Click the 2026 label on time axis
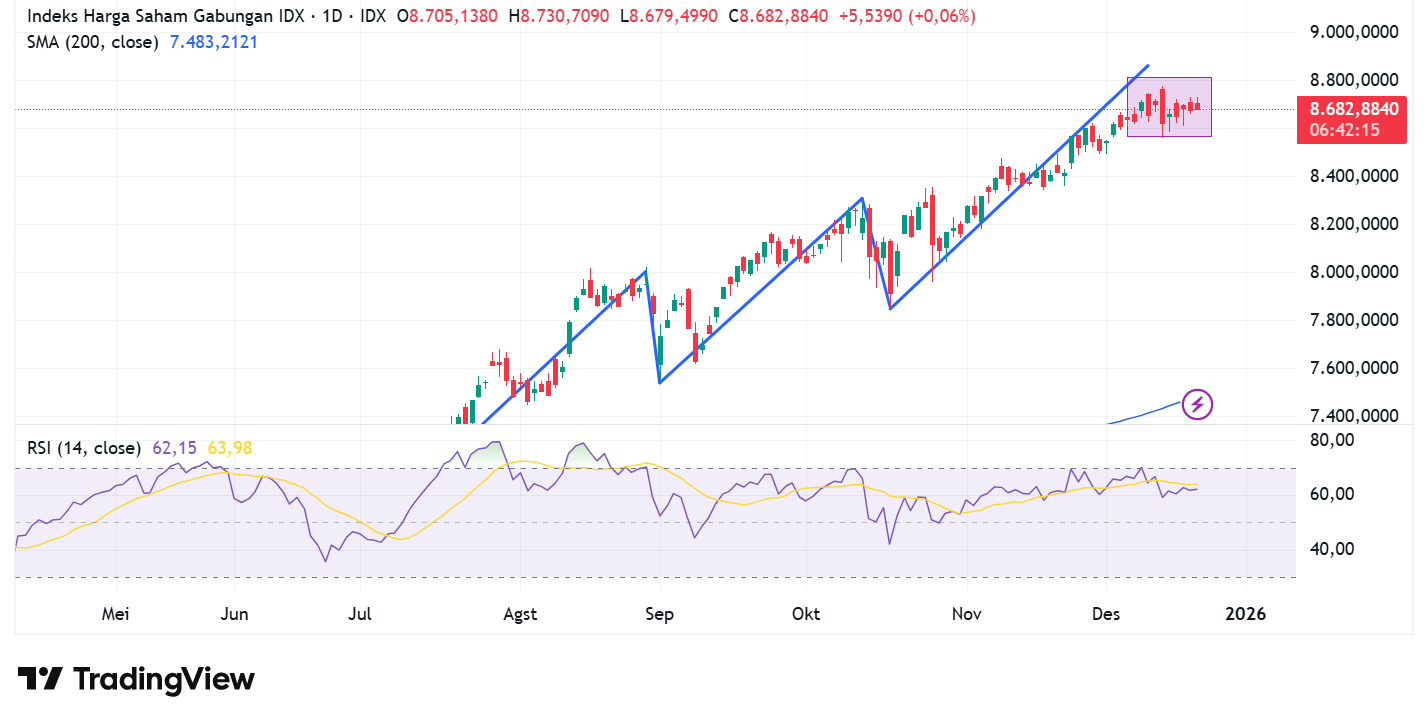Viewport: 1428px width, 724px height. 1247,614
